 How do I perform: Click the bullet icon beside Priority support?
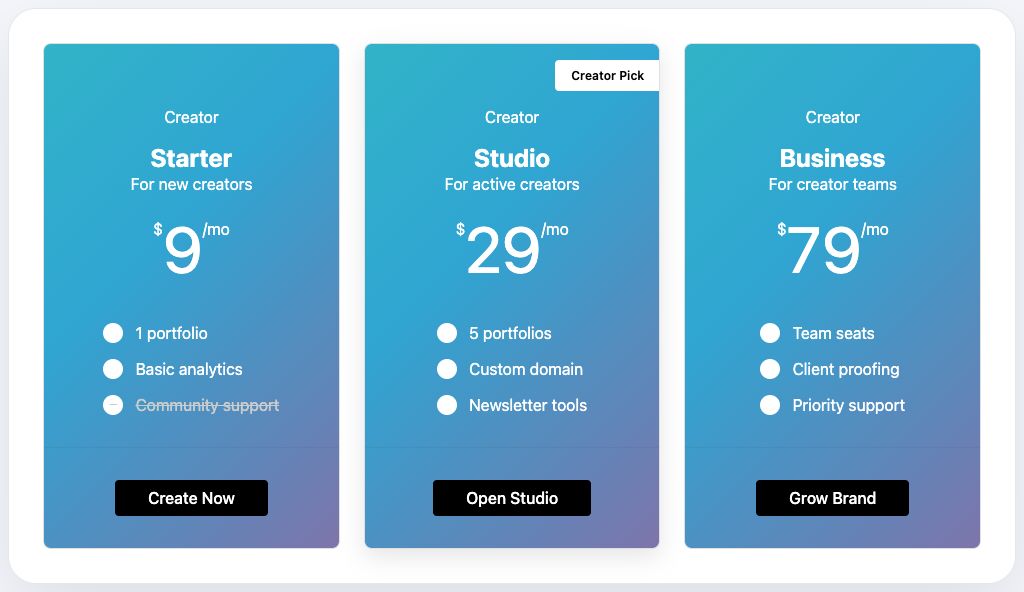pyautogui.click(x=770, y=405)
